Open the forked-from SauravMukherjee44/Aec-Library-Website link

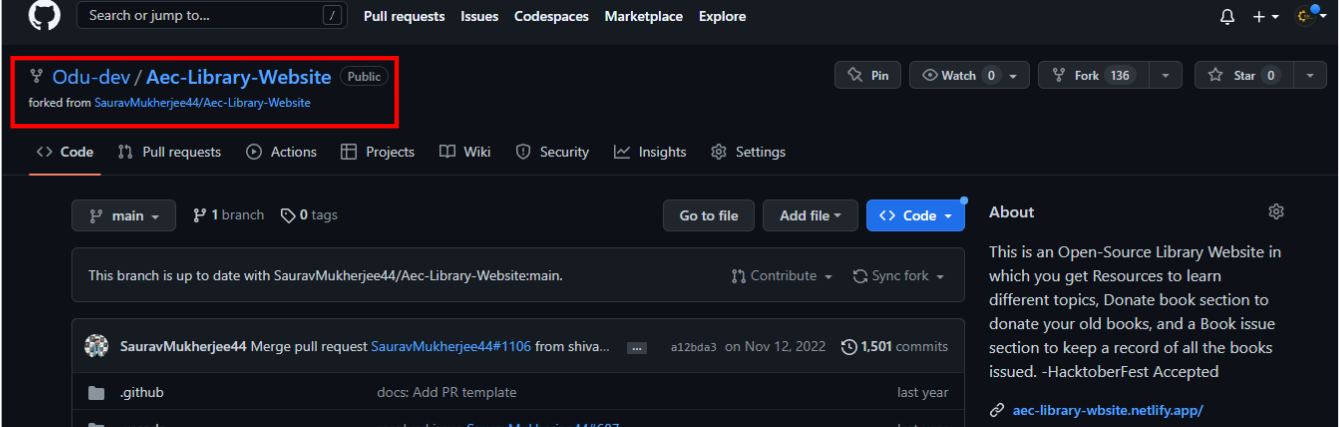tap(202, 103)
